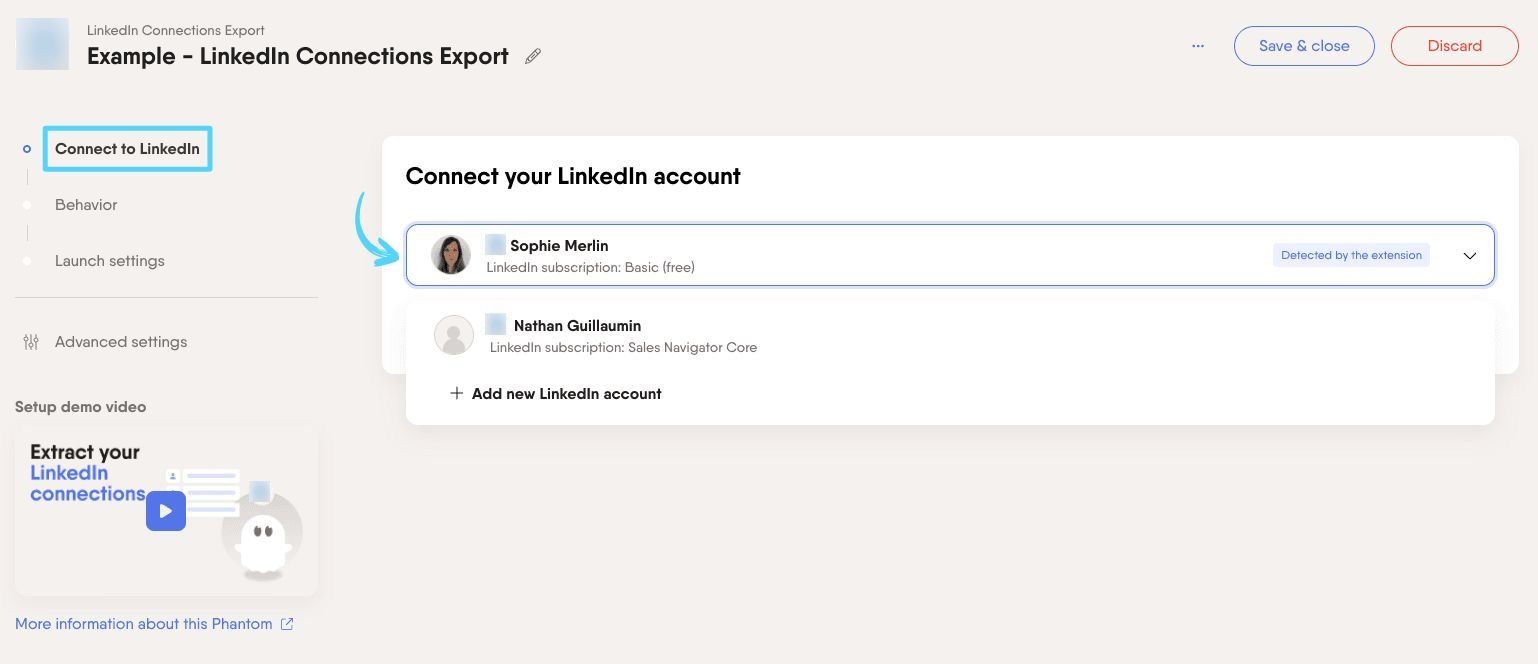Click the Advanced settings sliders icon
The width and height of the screenshot is (1538, 664).
pos(31,342)
